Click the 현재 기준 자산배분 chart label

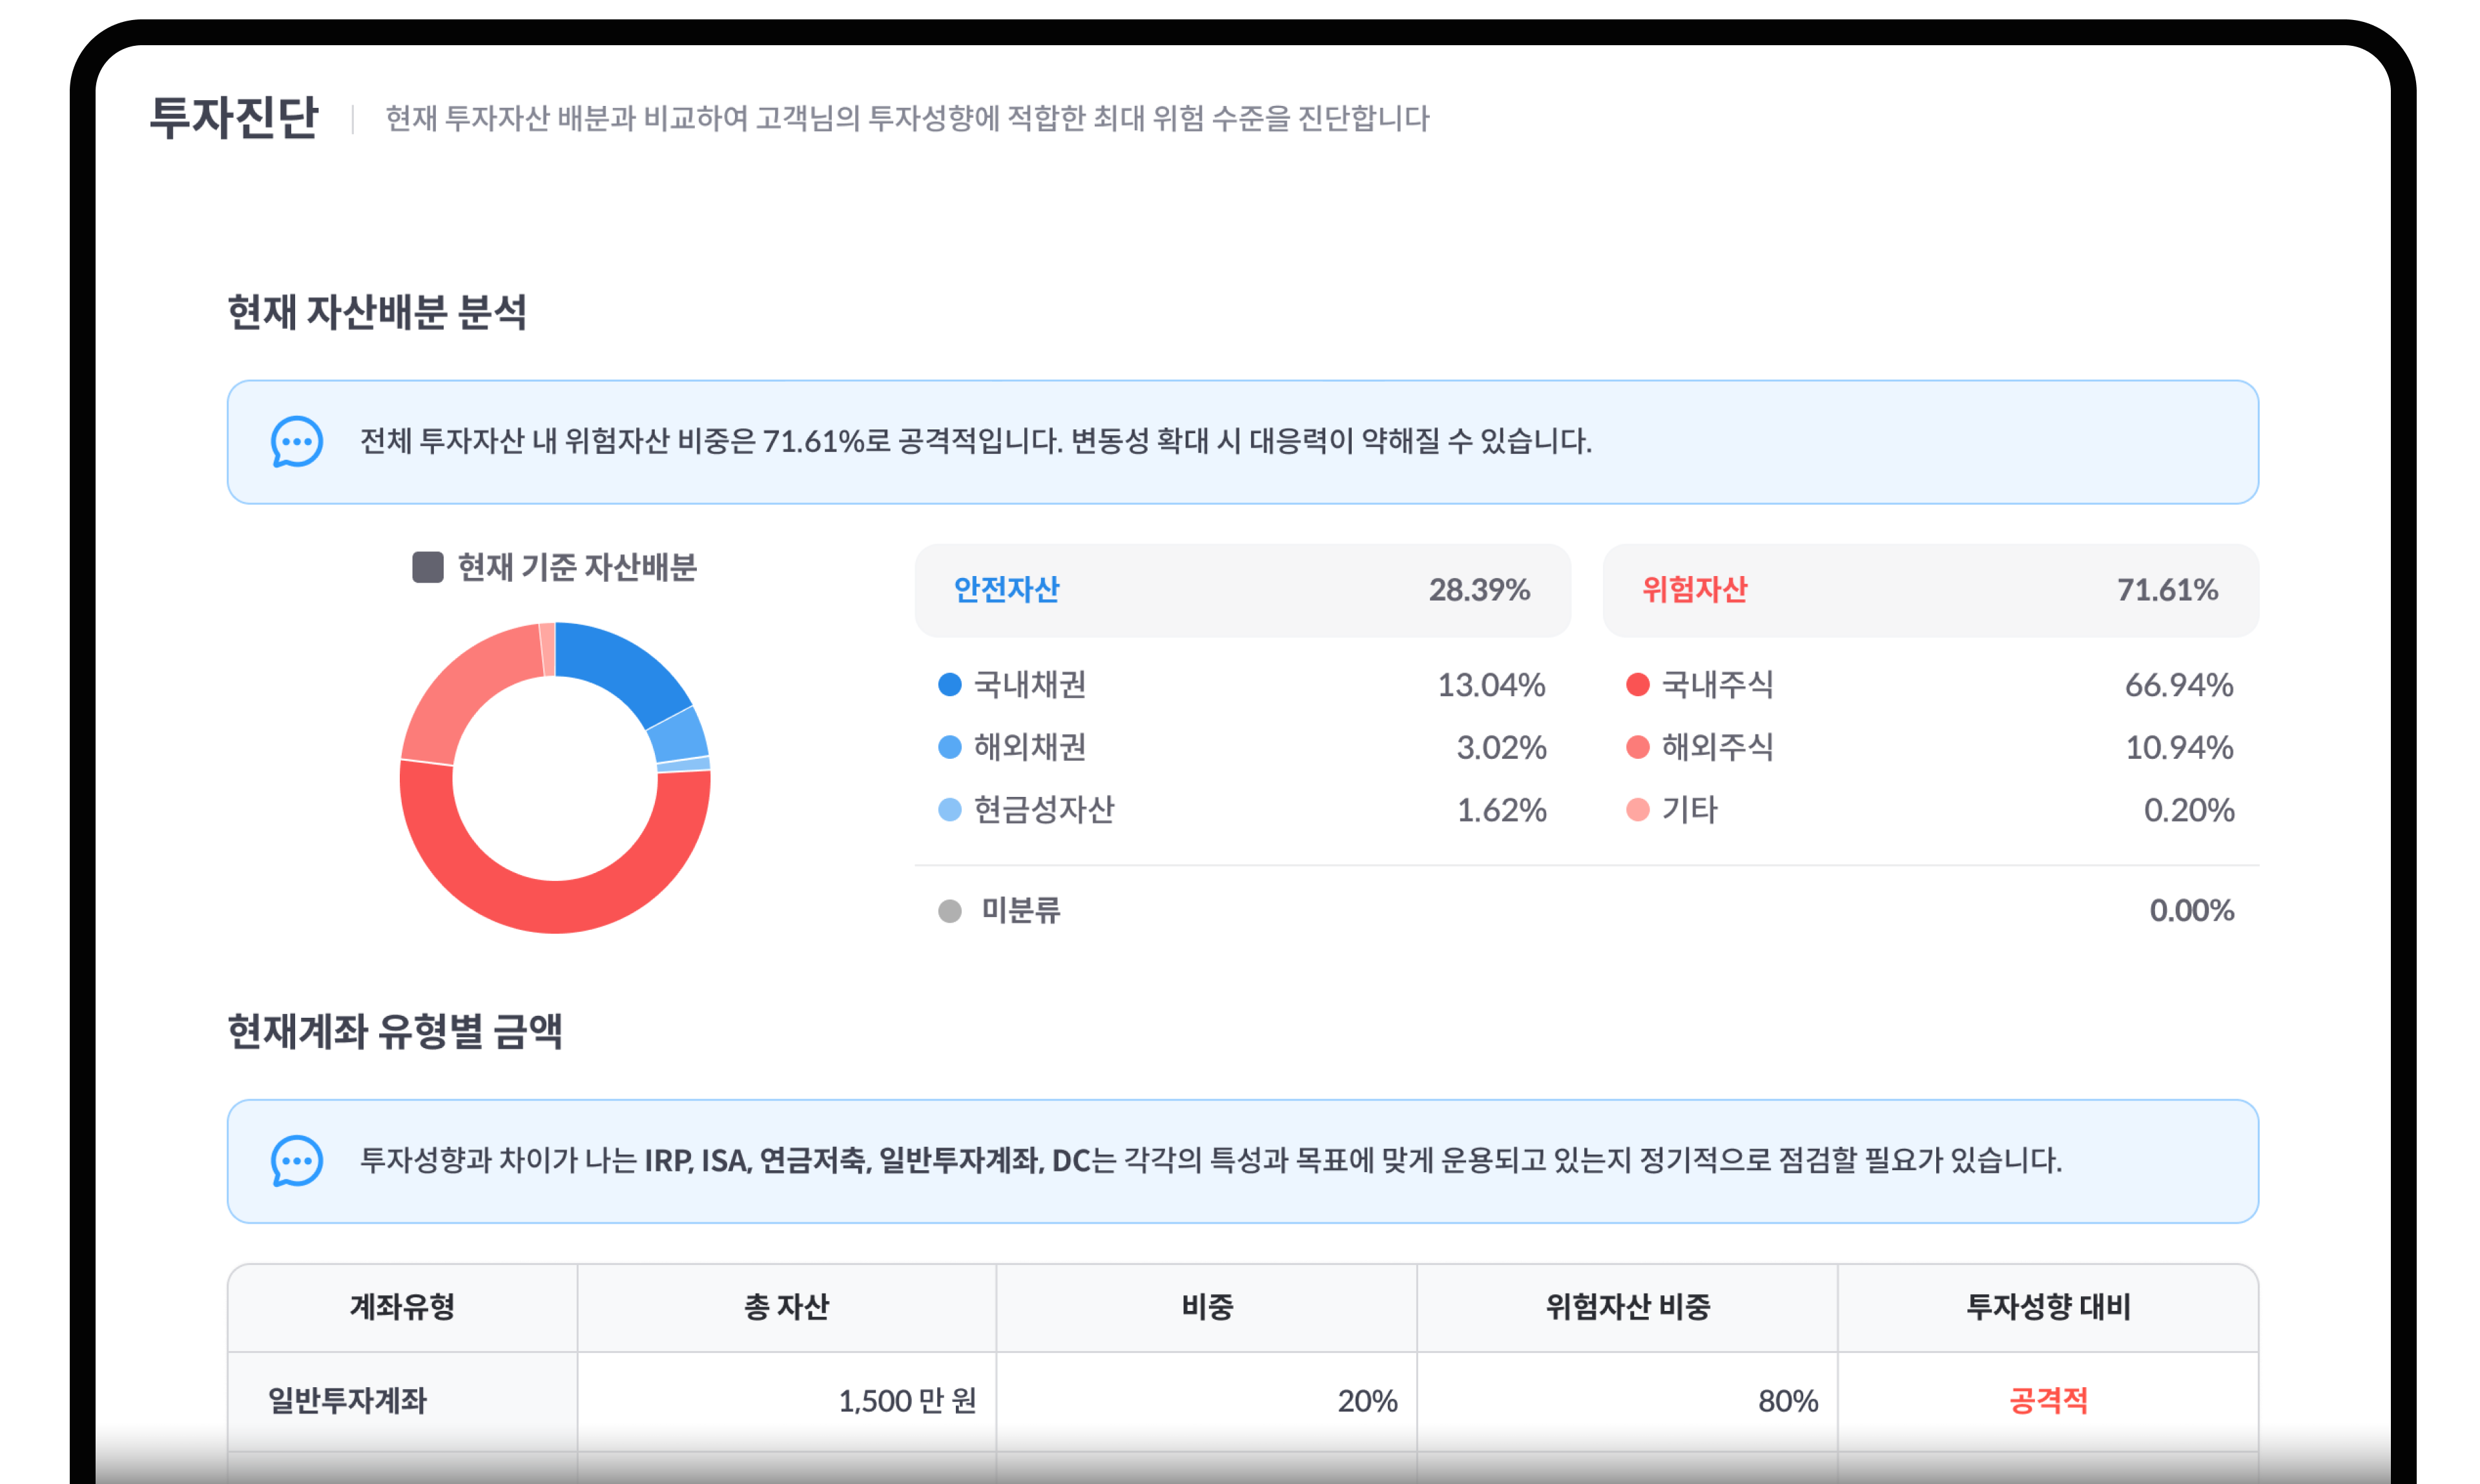577,567
